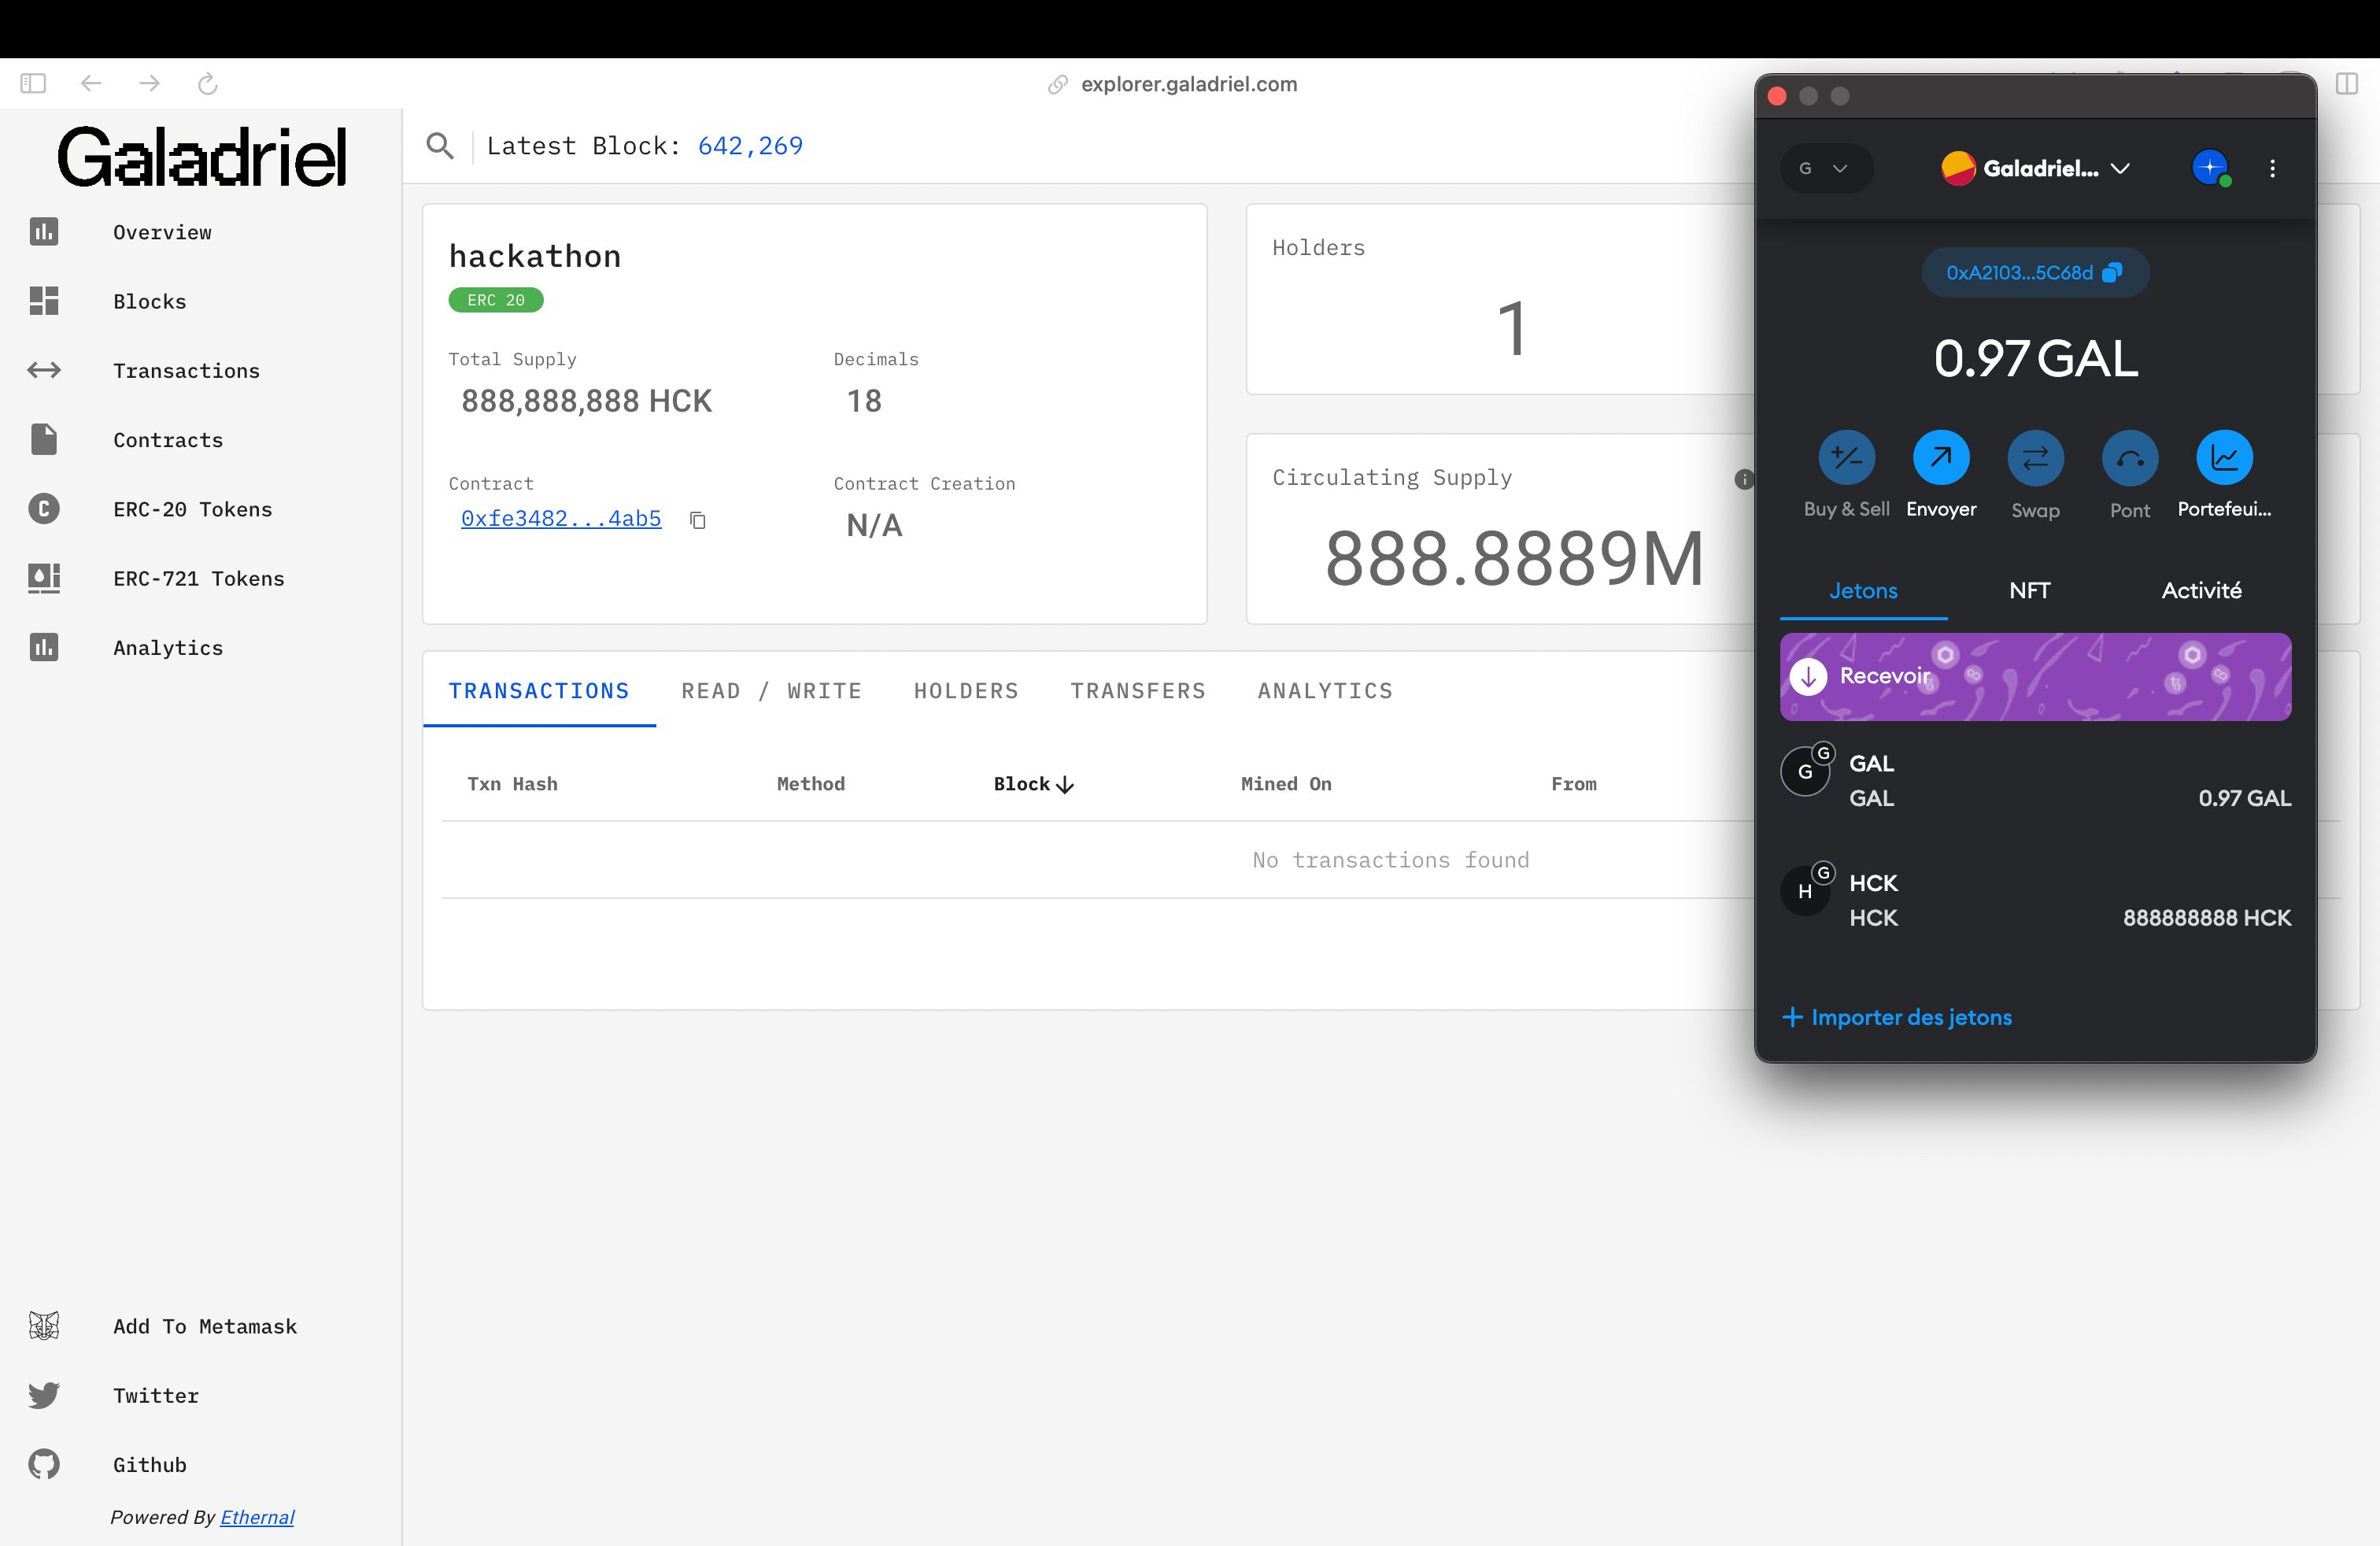Select the Transactions arrows icon

tap(44, 371)
